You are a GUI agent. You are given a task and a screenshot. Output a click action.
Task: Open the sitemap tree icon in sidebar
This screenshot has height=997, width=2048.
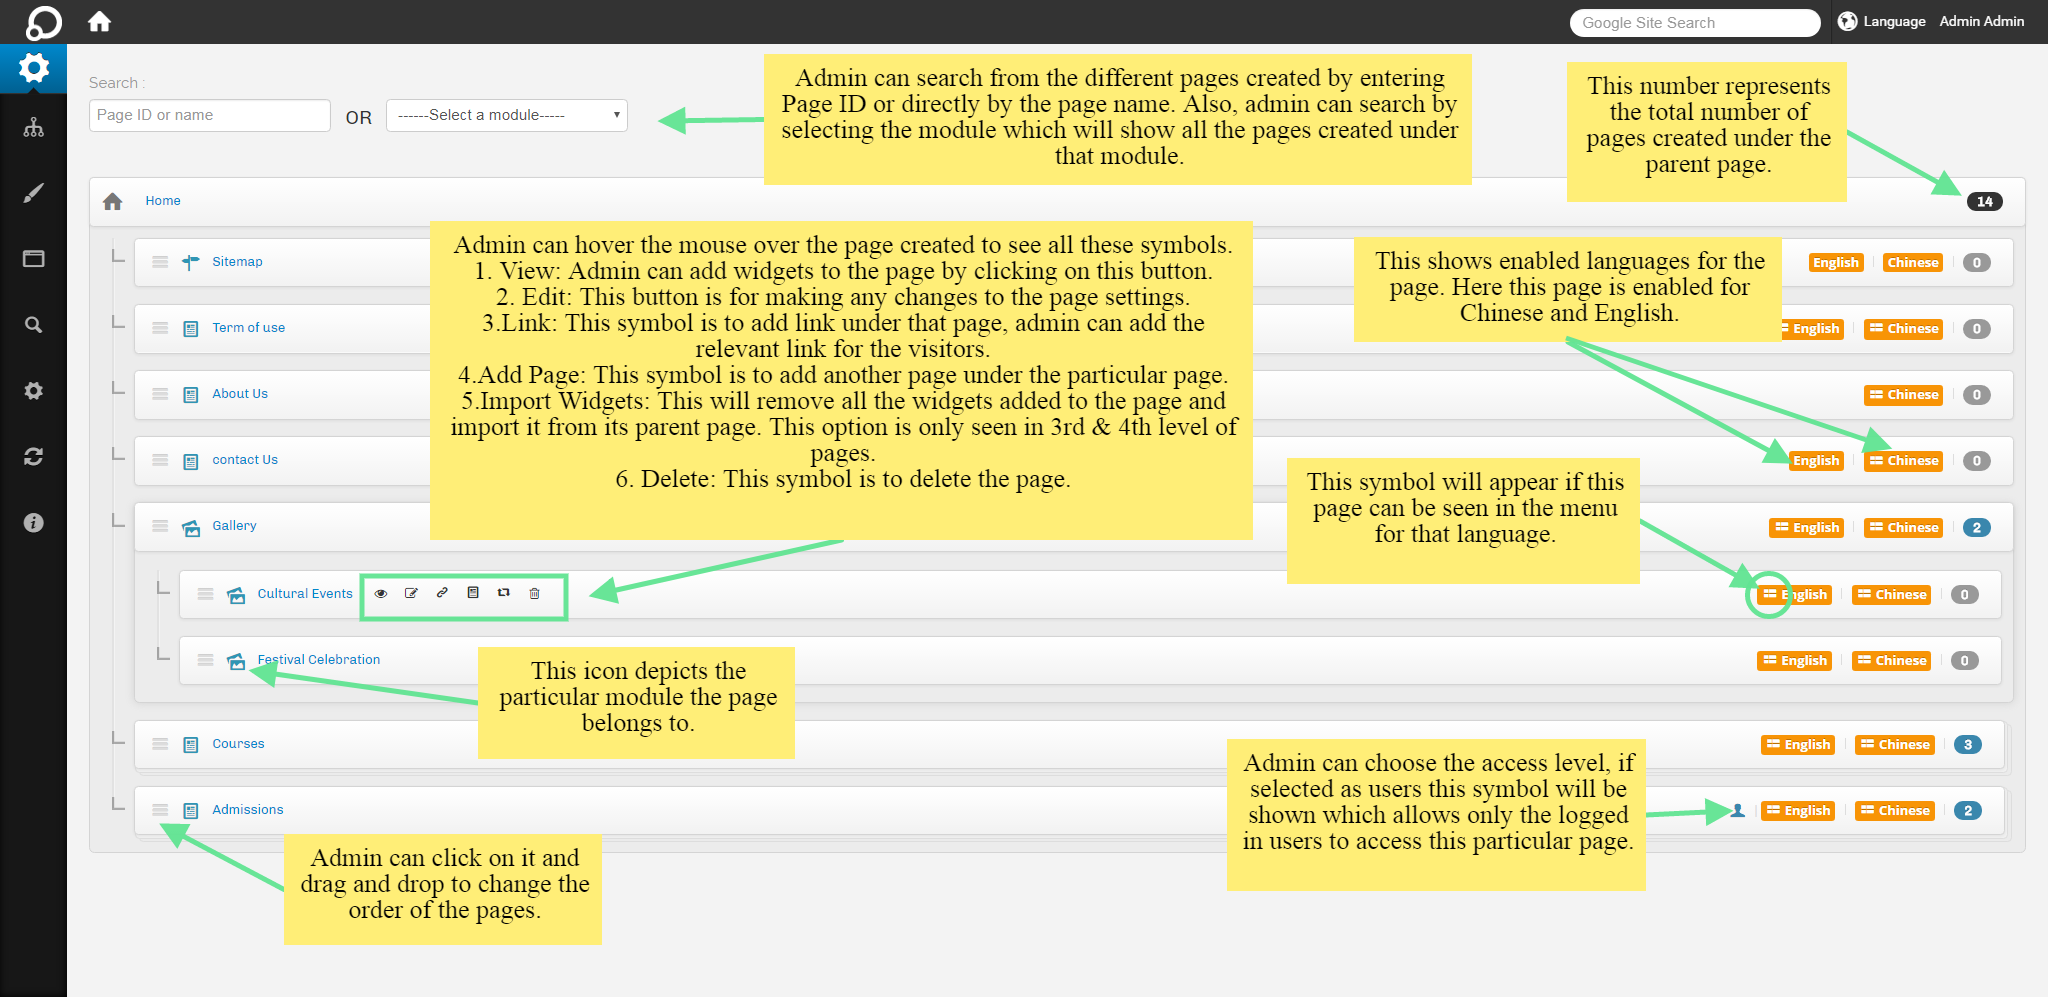[x=33, y=128]
